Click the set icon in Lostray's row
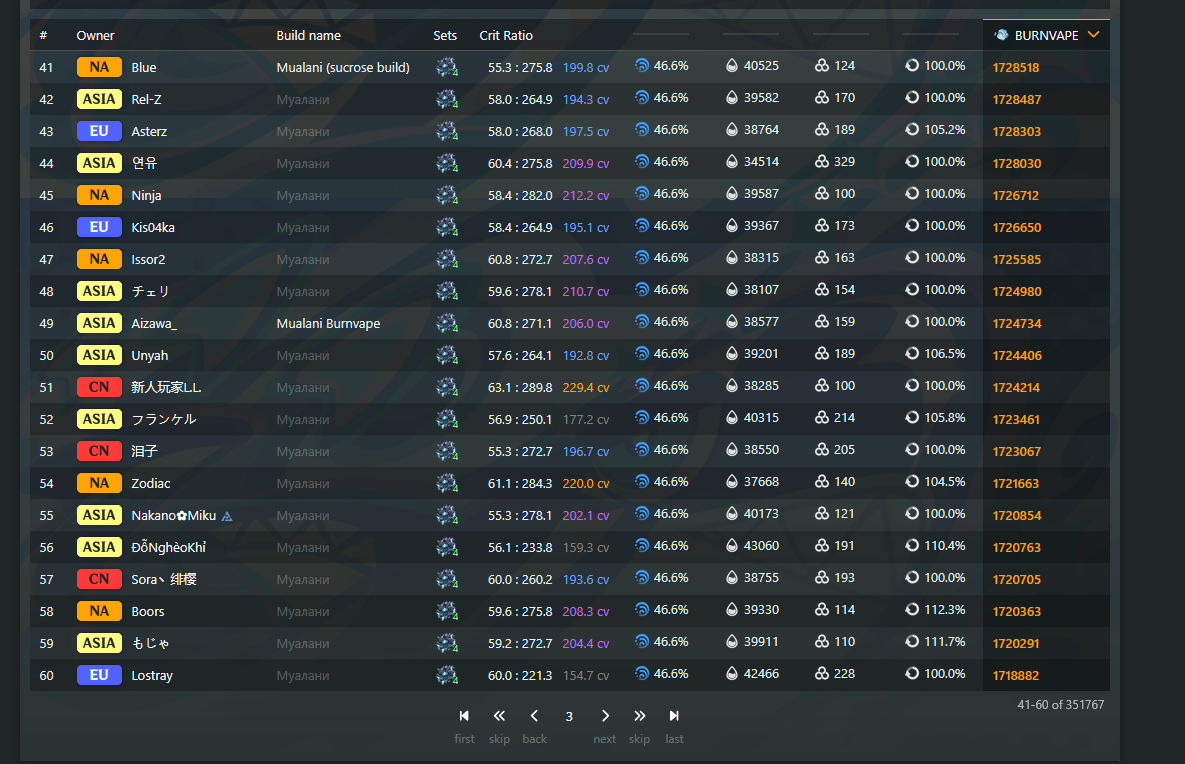 [447, 675]
